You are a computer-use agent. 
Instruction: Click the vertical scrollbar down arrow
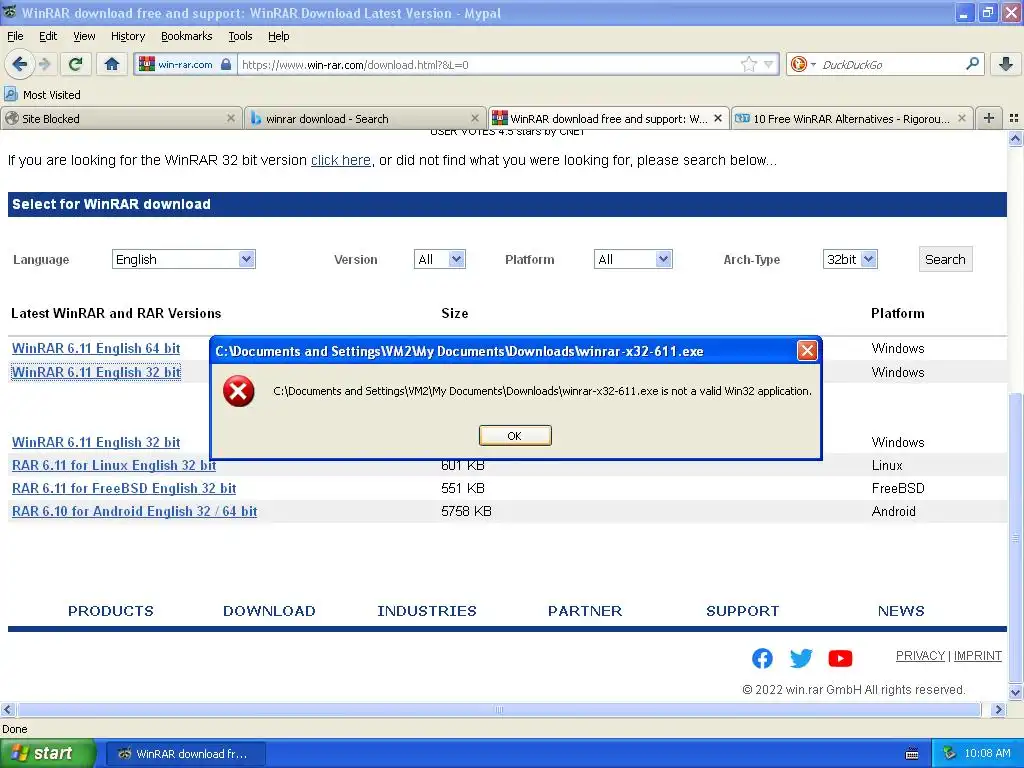1015,693
